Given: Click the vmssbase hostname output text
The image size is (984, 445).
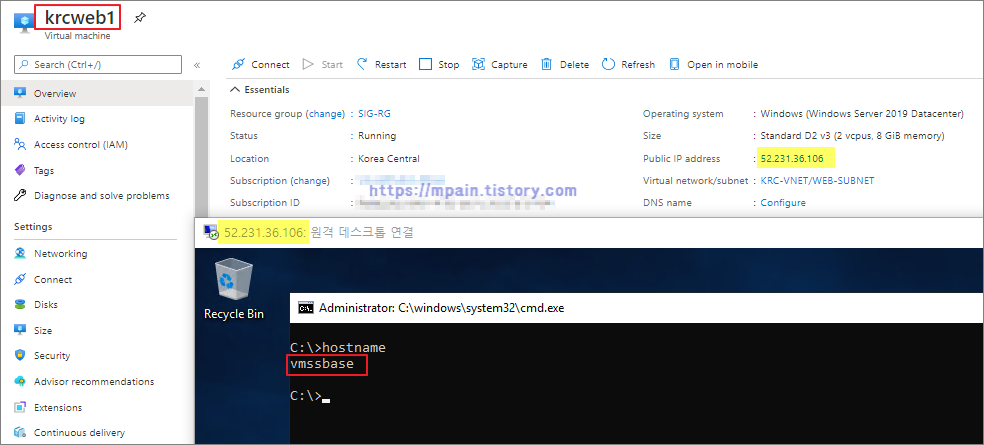Looking at the screenshot, I should coord(322,363).
